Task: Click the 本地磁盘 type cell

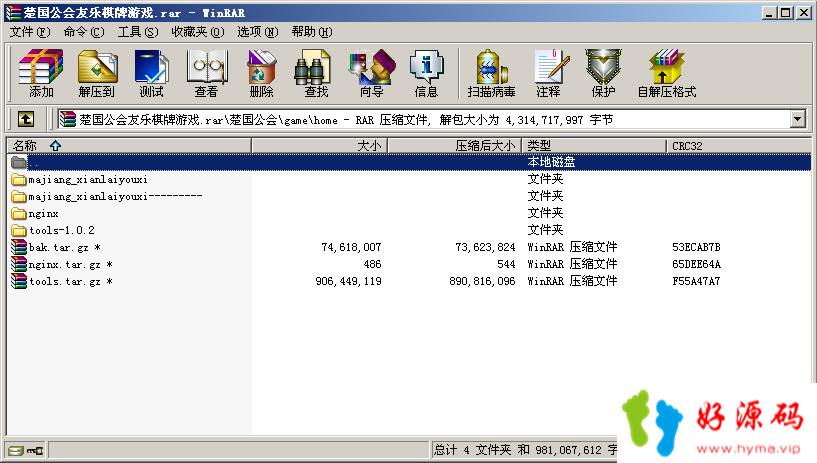Action: (551, 162)
